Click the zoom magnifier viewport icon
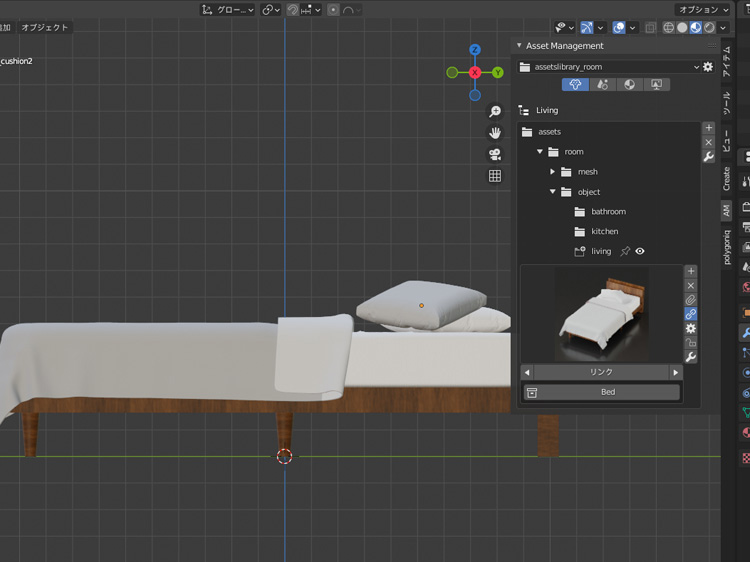The width and height of the screenshot is (750, 562). click(x=495, y=111)
